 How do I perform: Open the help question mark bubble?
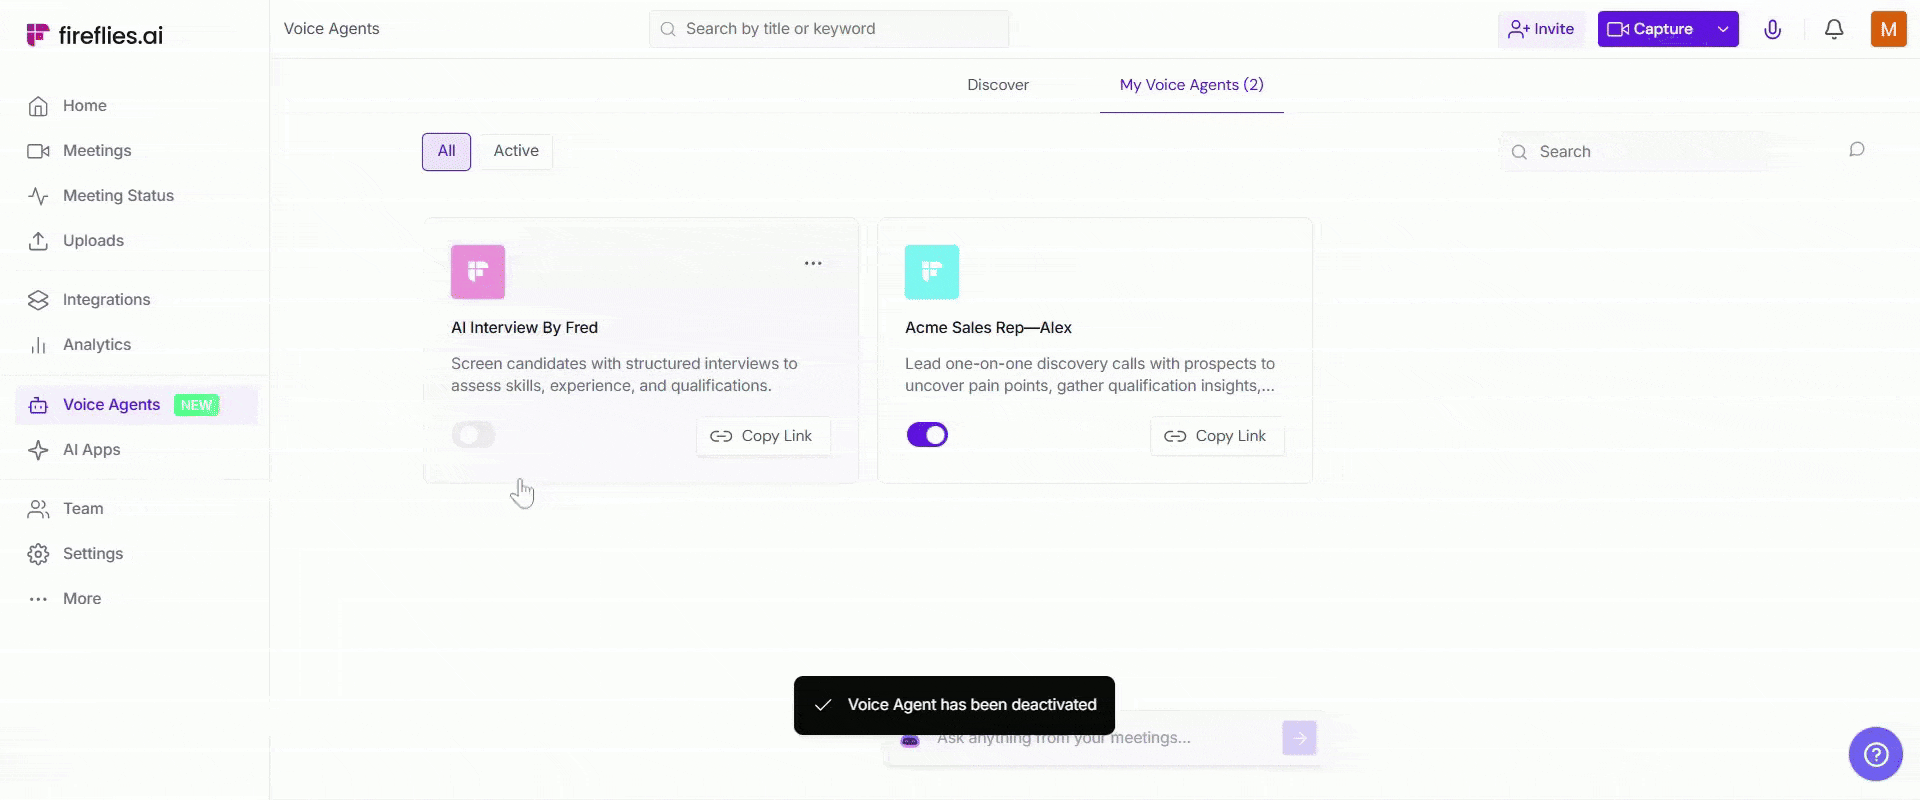[1876, 754]
